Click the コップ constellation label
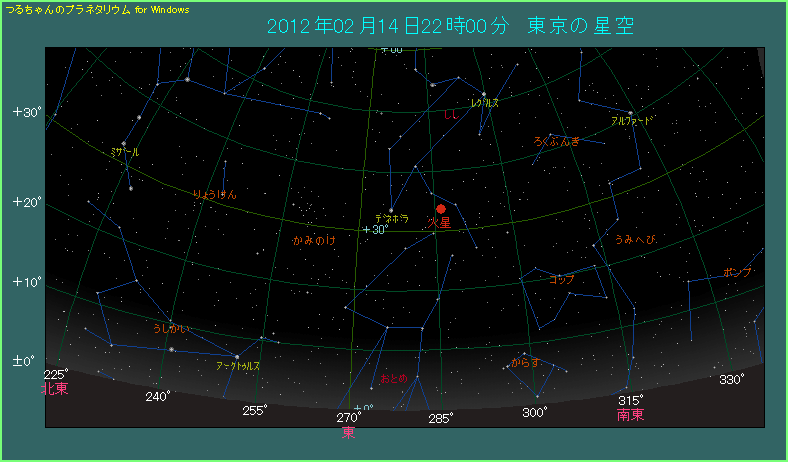 click(x=561, y=280)
